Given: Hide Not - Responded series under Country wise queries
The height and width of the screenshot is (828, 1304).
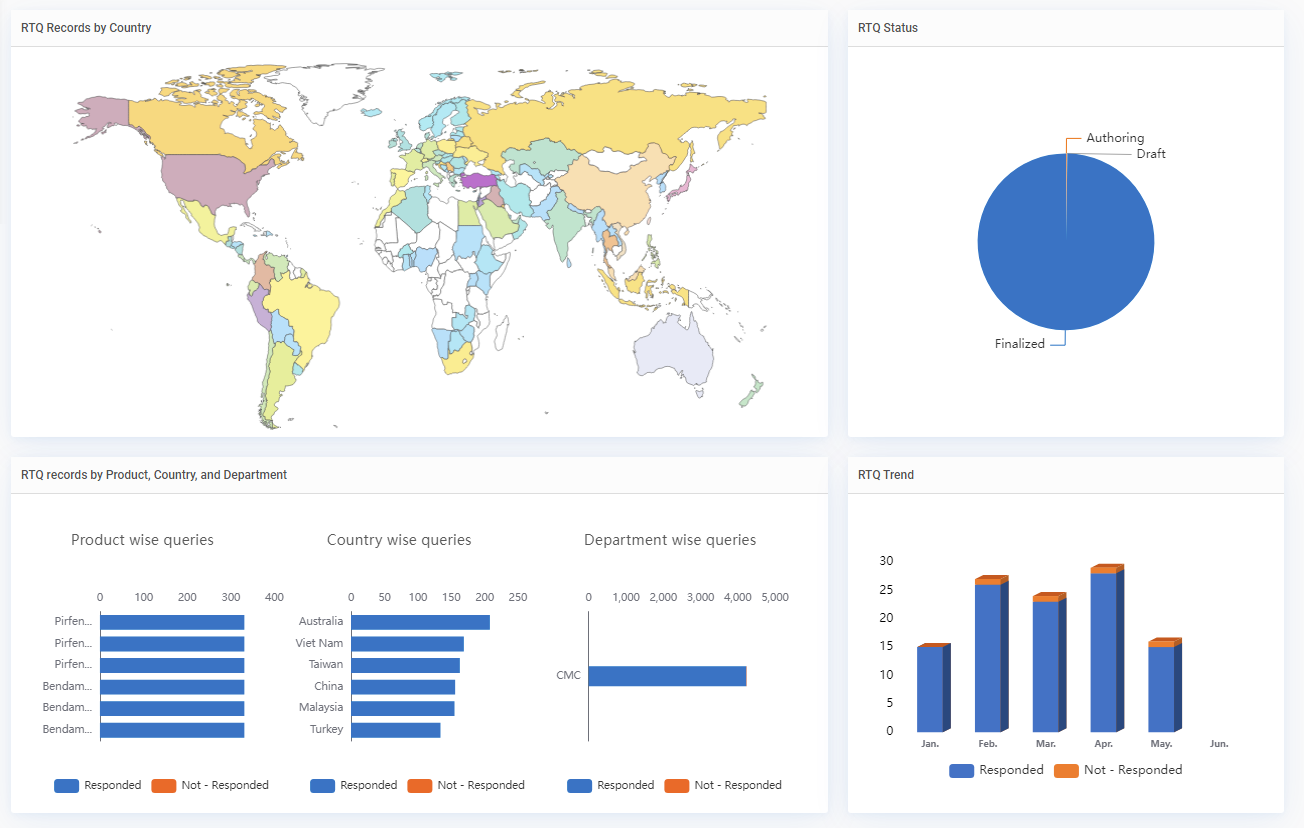Looking at the screenshot, I should [467, 785].
